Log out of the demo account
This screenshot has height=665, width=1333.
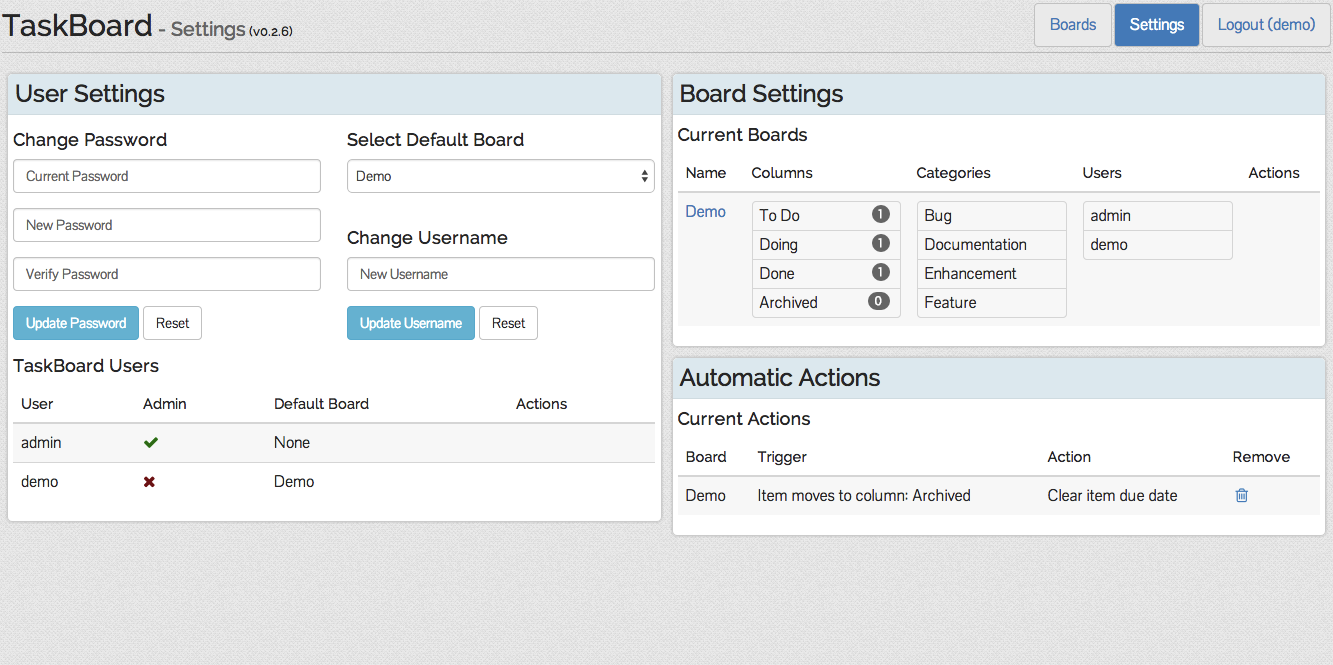(1266, 25)
